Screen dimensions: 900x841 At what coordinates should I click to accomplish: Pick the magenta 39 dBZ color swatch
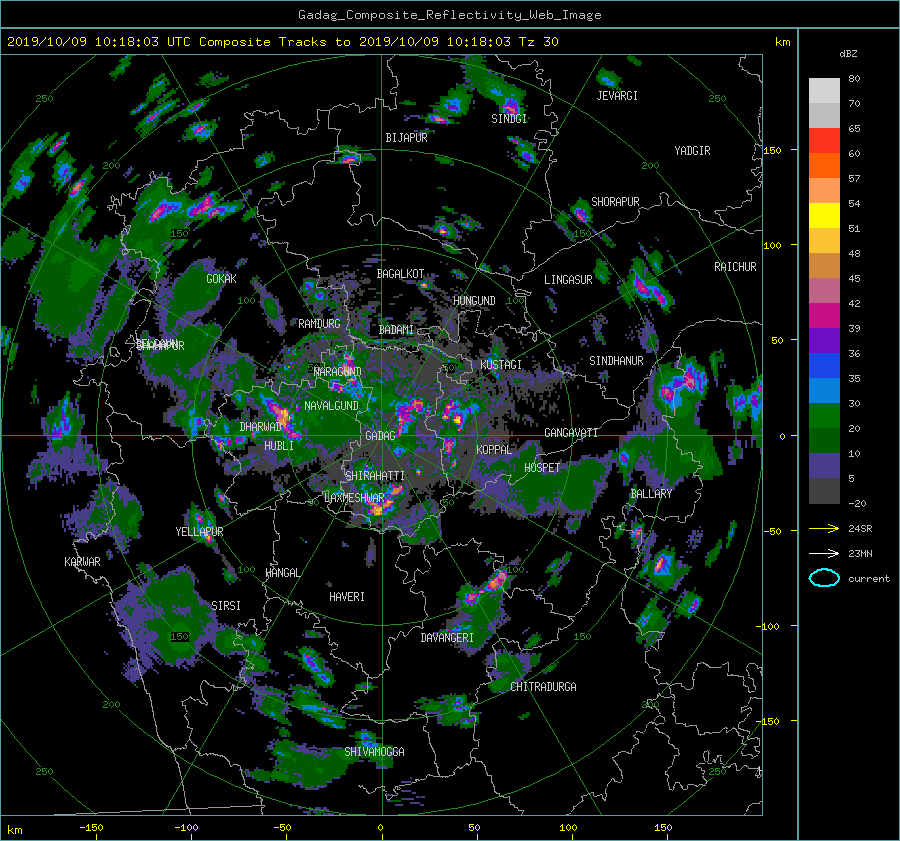click(824, 316)
